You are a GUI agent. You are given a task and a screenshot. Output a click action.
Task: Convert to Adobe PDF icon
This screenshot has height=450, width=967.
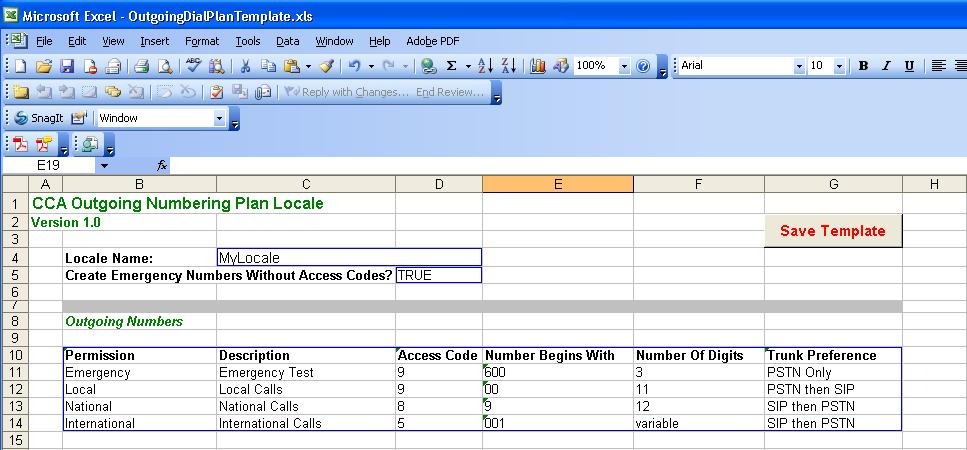click(x=21, y=144)
